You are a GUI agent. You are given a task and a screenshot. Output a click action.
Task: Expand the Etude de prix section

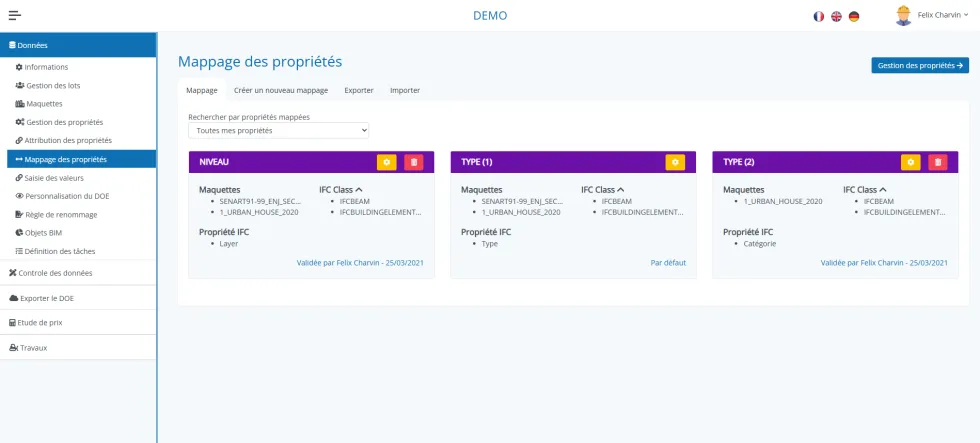78,323
